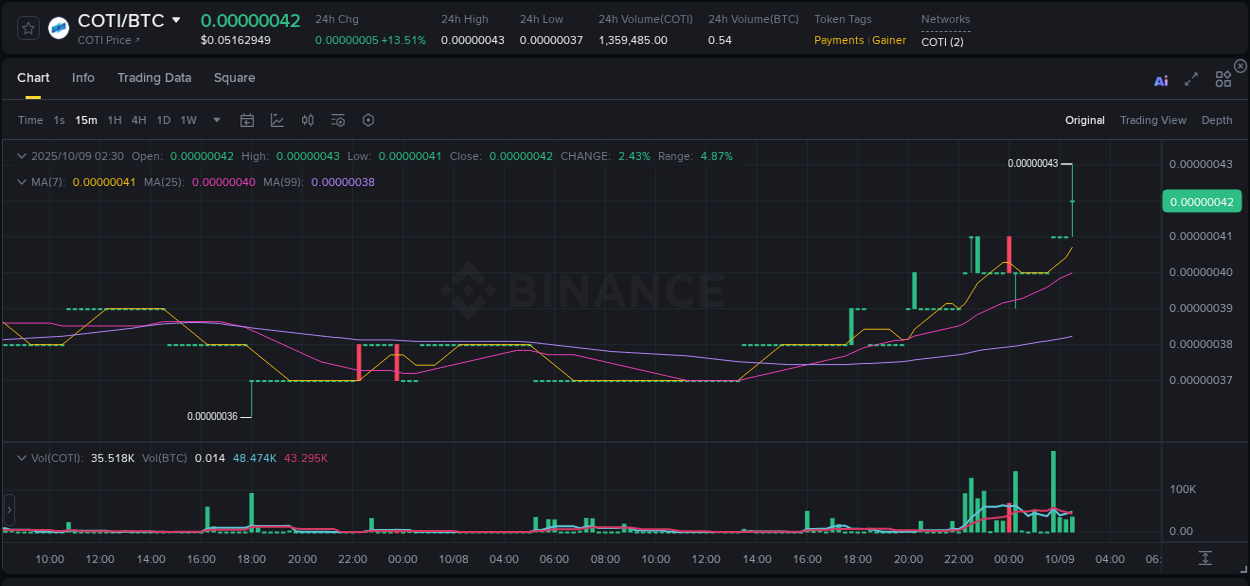1250x586 pixels.
Task: Switch chart to Depth view
Action: pos(1216,120)
